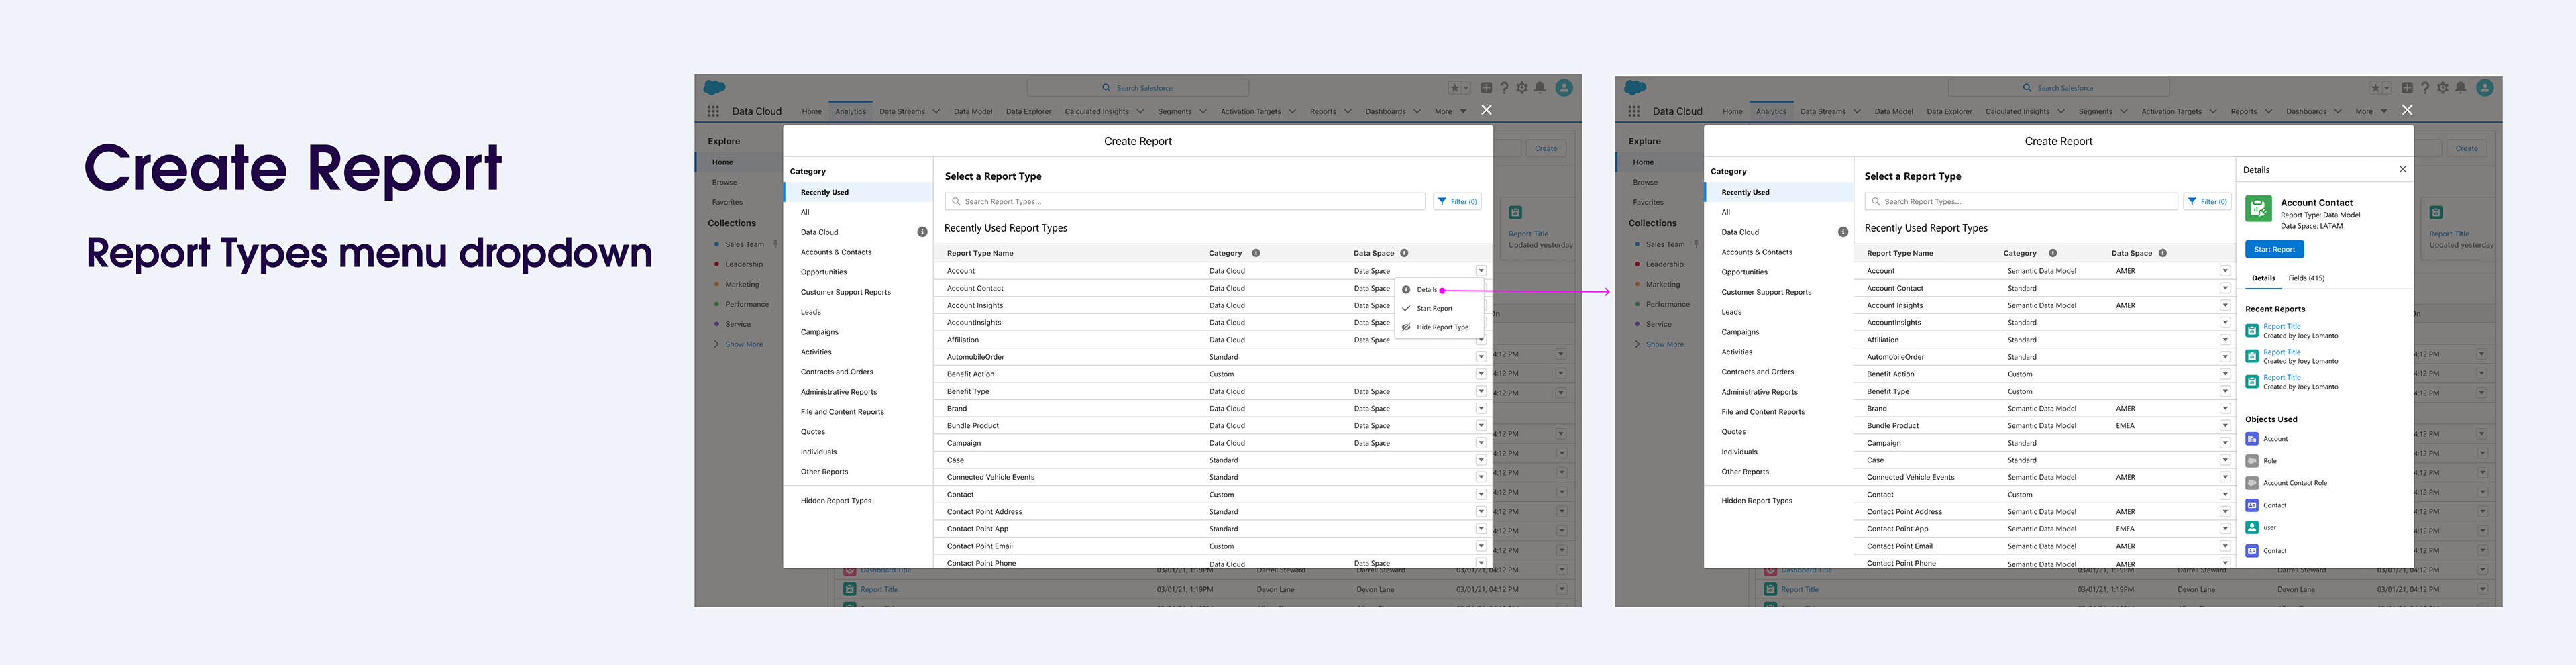
Task: Click Filter (0) button in left mockup
Action: (x=1457, y=202)
